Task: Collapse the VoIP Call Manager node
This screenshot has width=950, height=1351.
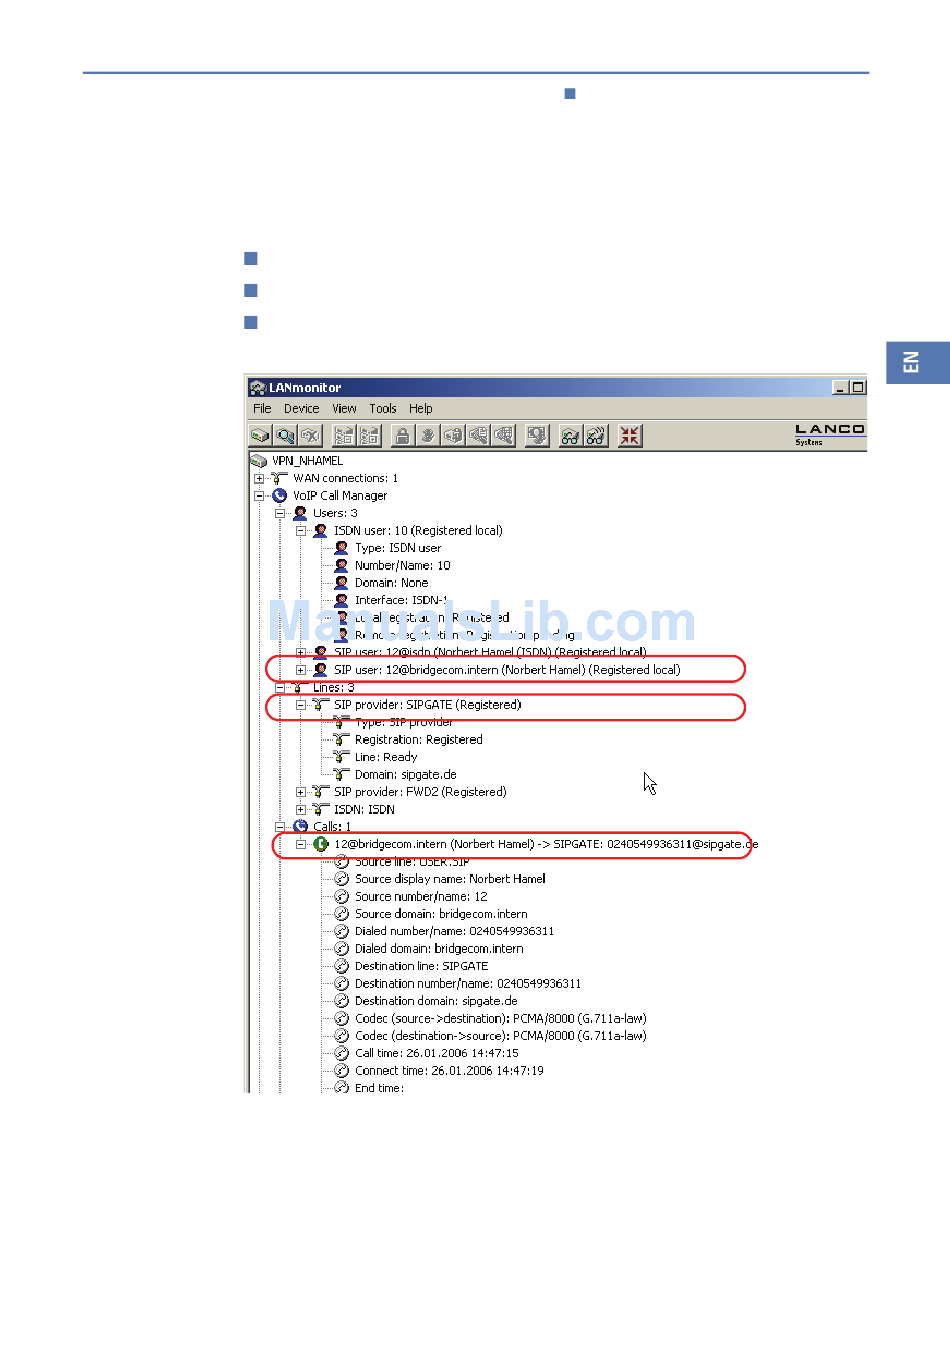Action: [x=259, y=496]
